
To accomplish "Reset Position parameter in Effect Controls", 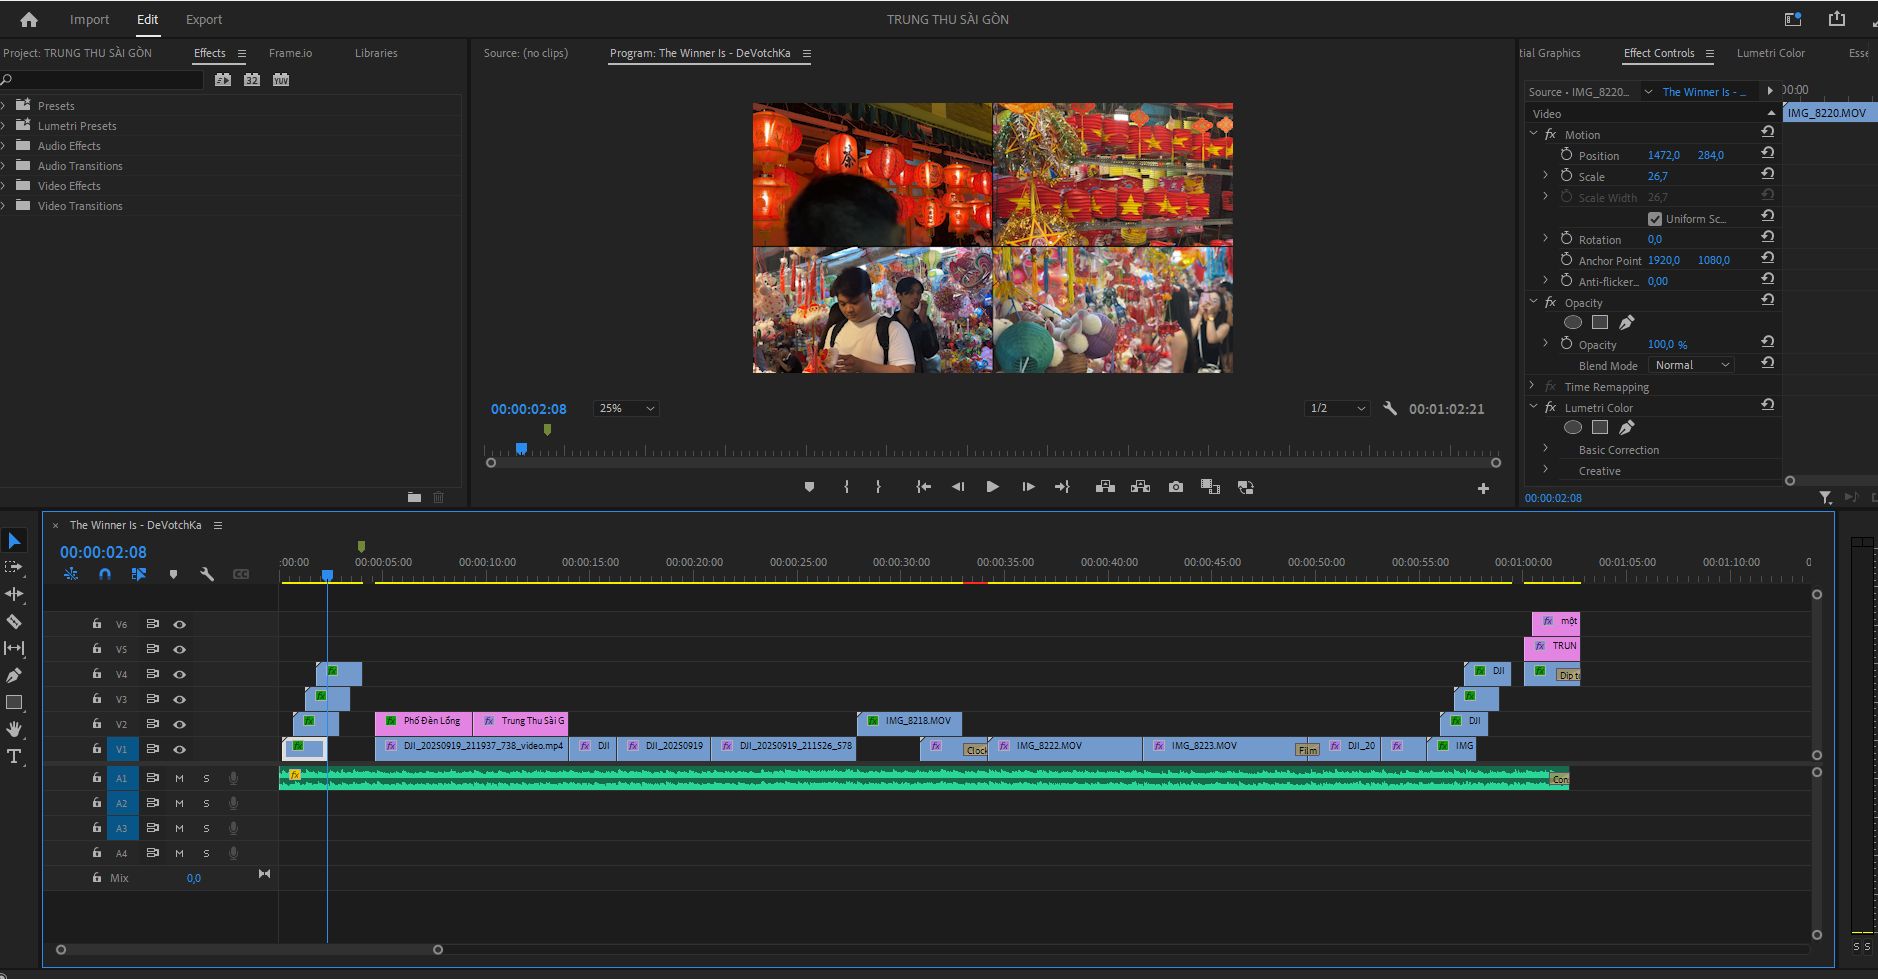I will point(1767,153).
